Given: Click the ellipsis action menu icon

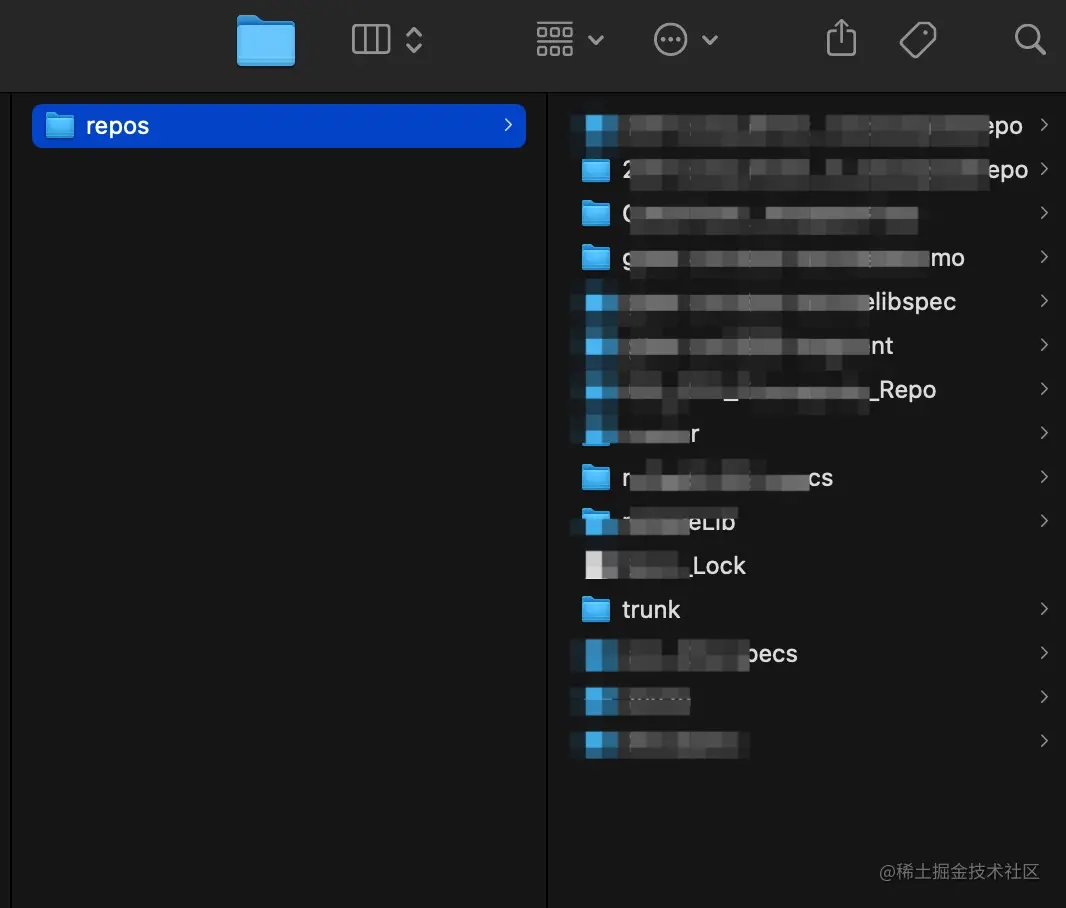Looking at the screenshot, I should pyautogui.click(x=670, y=39).
